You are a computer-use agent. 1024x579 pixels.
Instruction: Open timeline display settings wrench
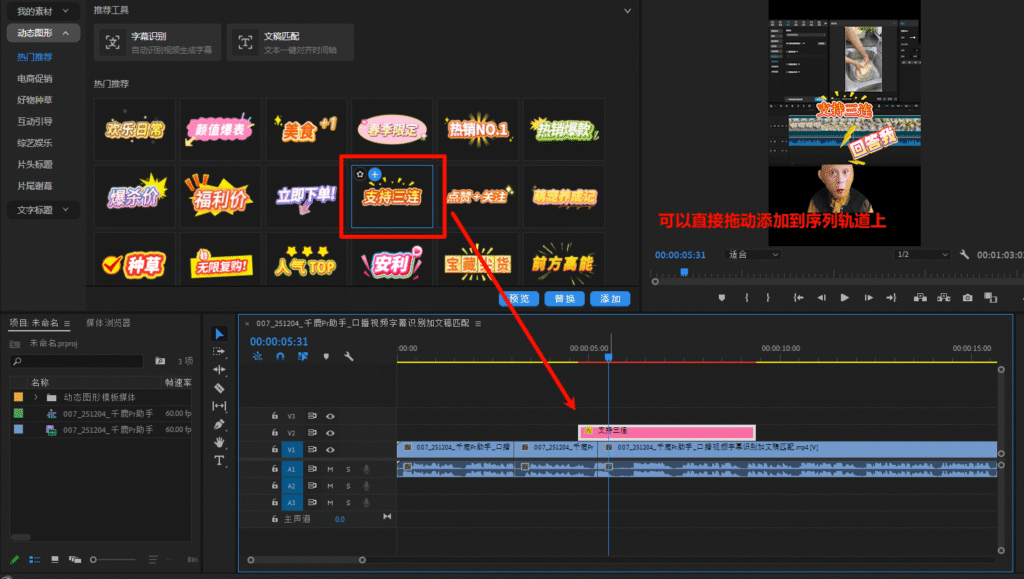[348, 356]
